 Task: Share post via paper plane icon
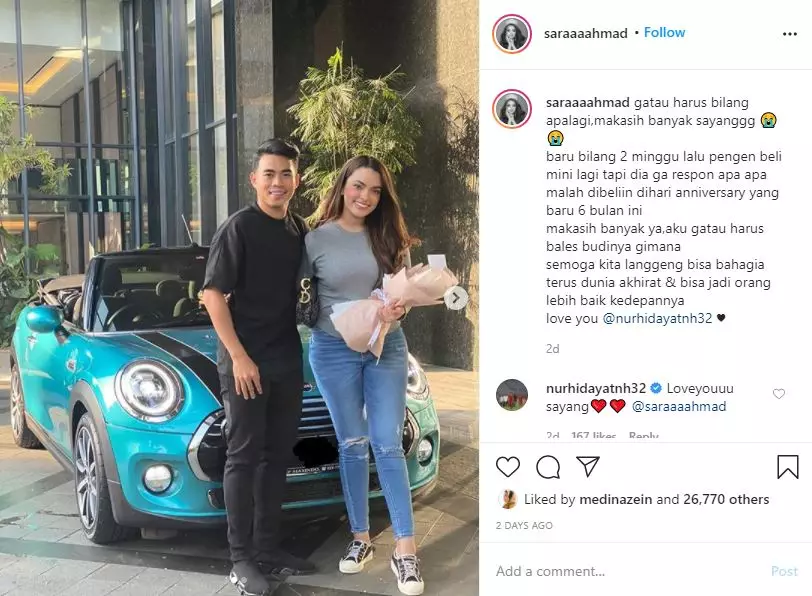588,466
